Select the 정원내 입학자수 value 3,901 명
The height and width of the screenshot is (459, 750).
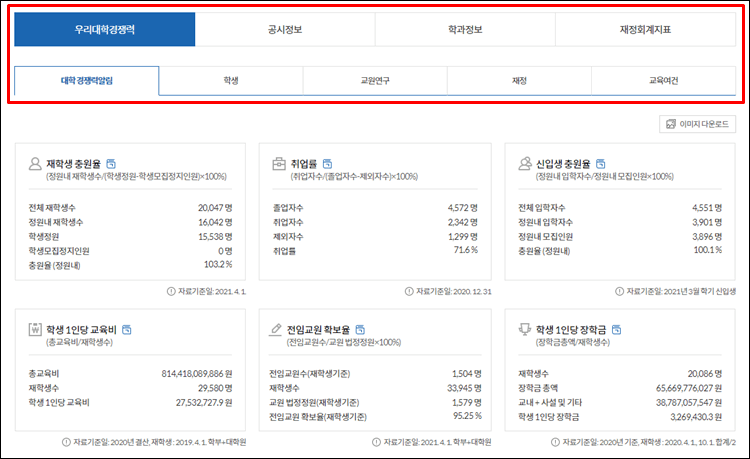[707, 222]
